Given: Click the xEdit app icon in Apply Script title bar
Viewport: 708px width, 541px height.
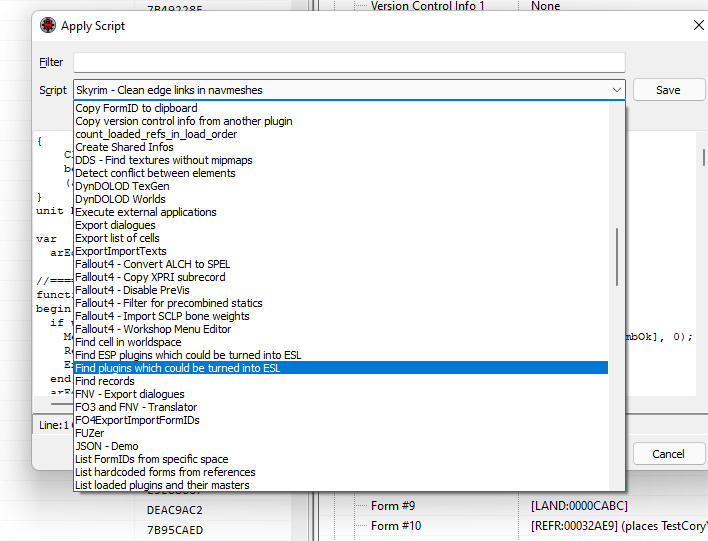Looking at the screenshot, I should [x=47, y=25].
